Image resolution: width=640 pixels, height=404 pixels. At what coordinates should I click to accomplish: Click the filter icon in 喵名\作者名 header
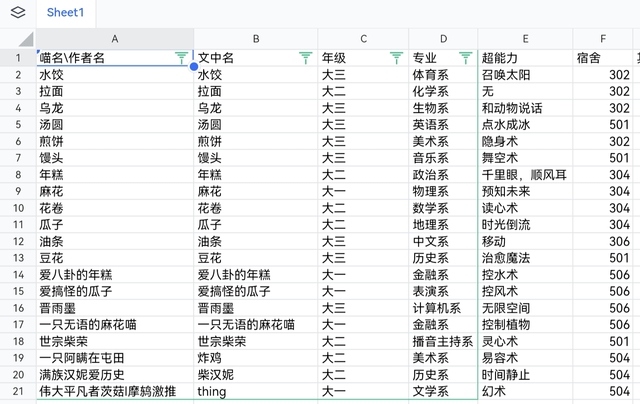181,58
